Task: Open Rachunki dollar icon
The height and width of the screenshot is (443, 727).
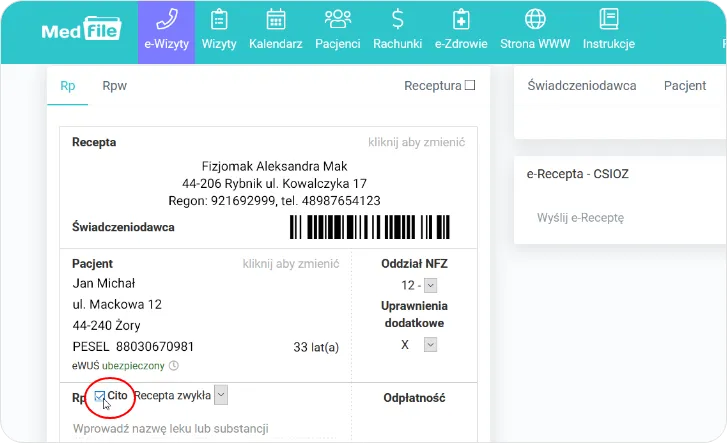Action: pos(397,20)
